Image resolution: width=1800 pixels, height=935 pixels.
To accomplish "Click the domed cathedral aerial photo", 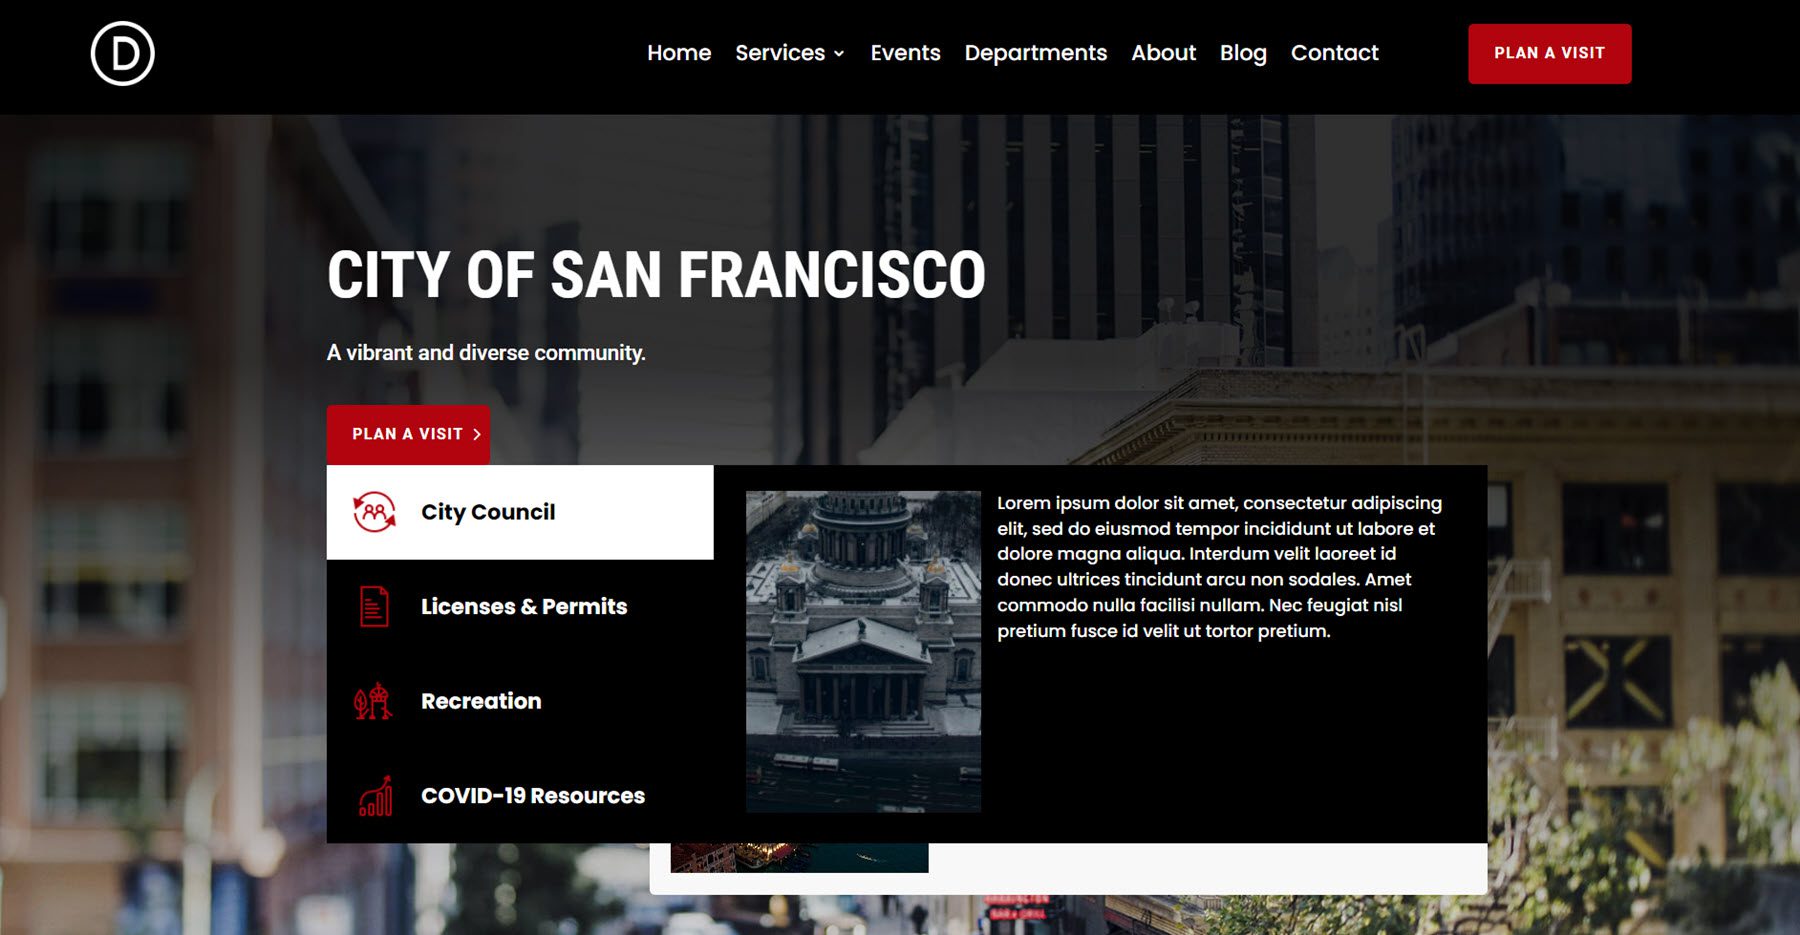I will point(863,651).
